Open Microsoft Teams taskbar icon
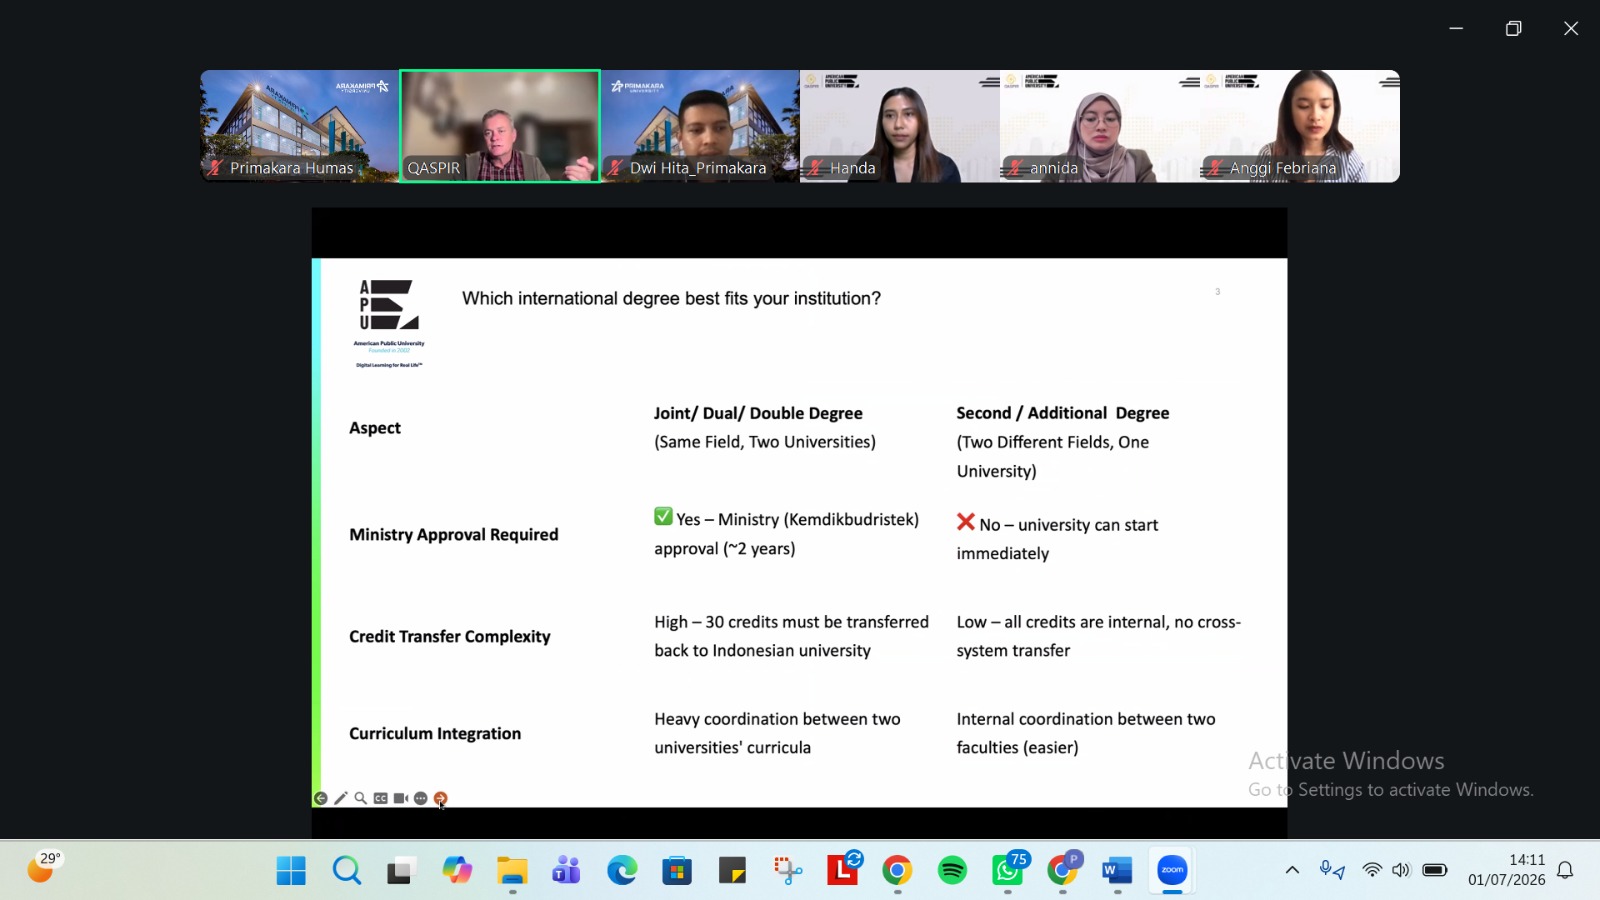Viewport: 1600px width, 900px height. tap(566, 871)
